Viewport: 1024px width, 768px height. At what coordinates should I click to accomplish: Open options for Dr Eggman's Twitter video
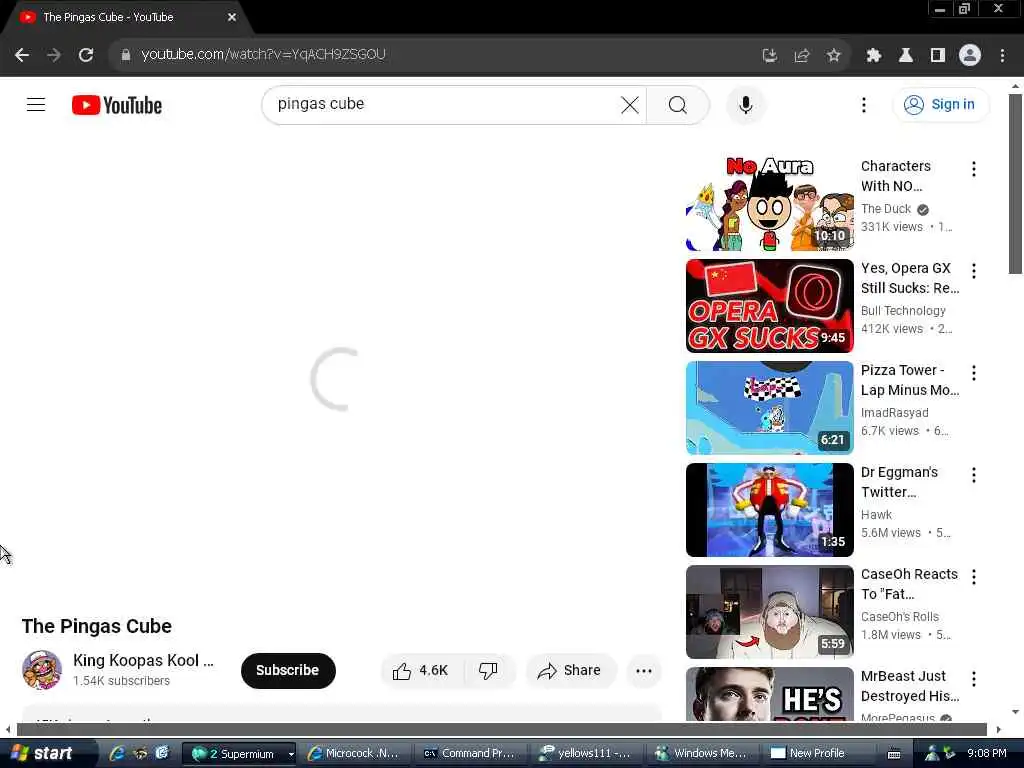pyautogui.click(x=973, y=475)
